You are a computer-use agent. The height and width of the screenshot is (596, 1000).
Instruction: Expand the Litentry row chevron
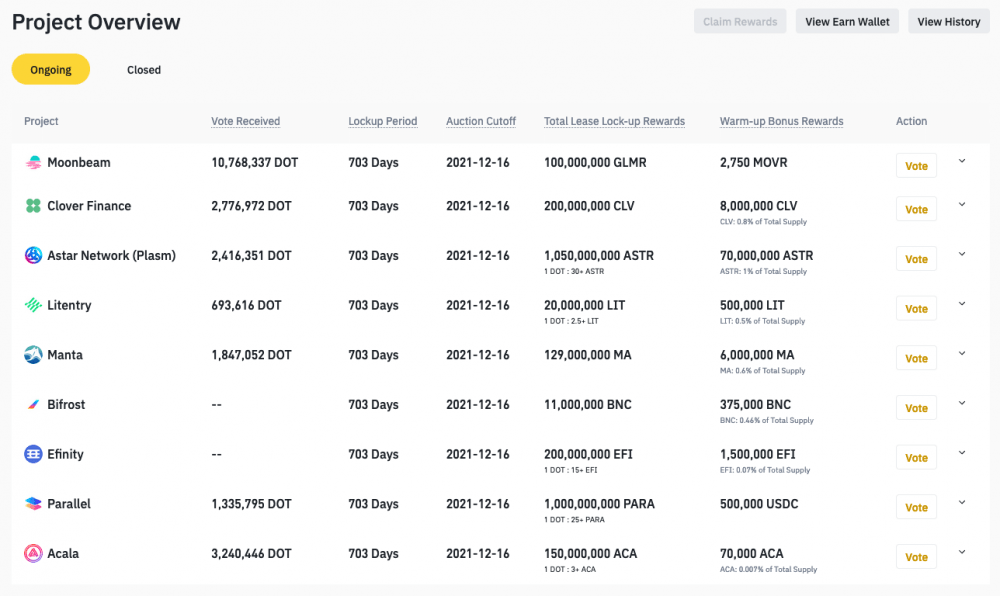coord(962,304)
